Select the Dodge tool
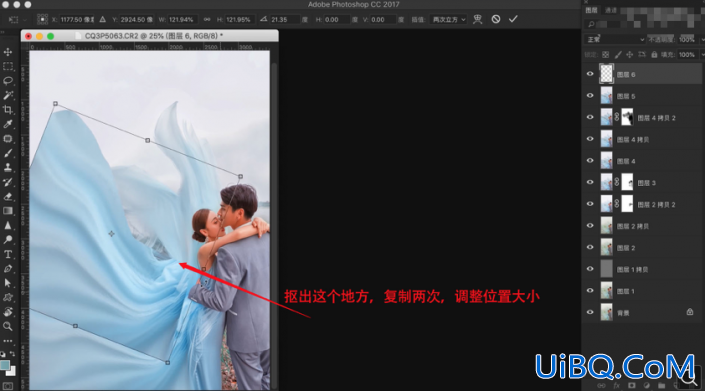This screenshot has height=391, width=705. coord(8,240)
